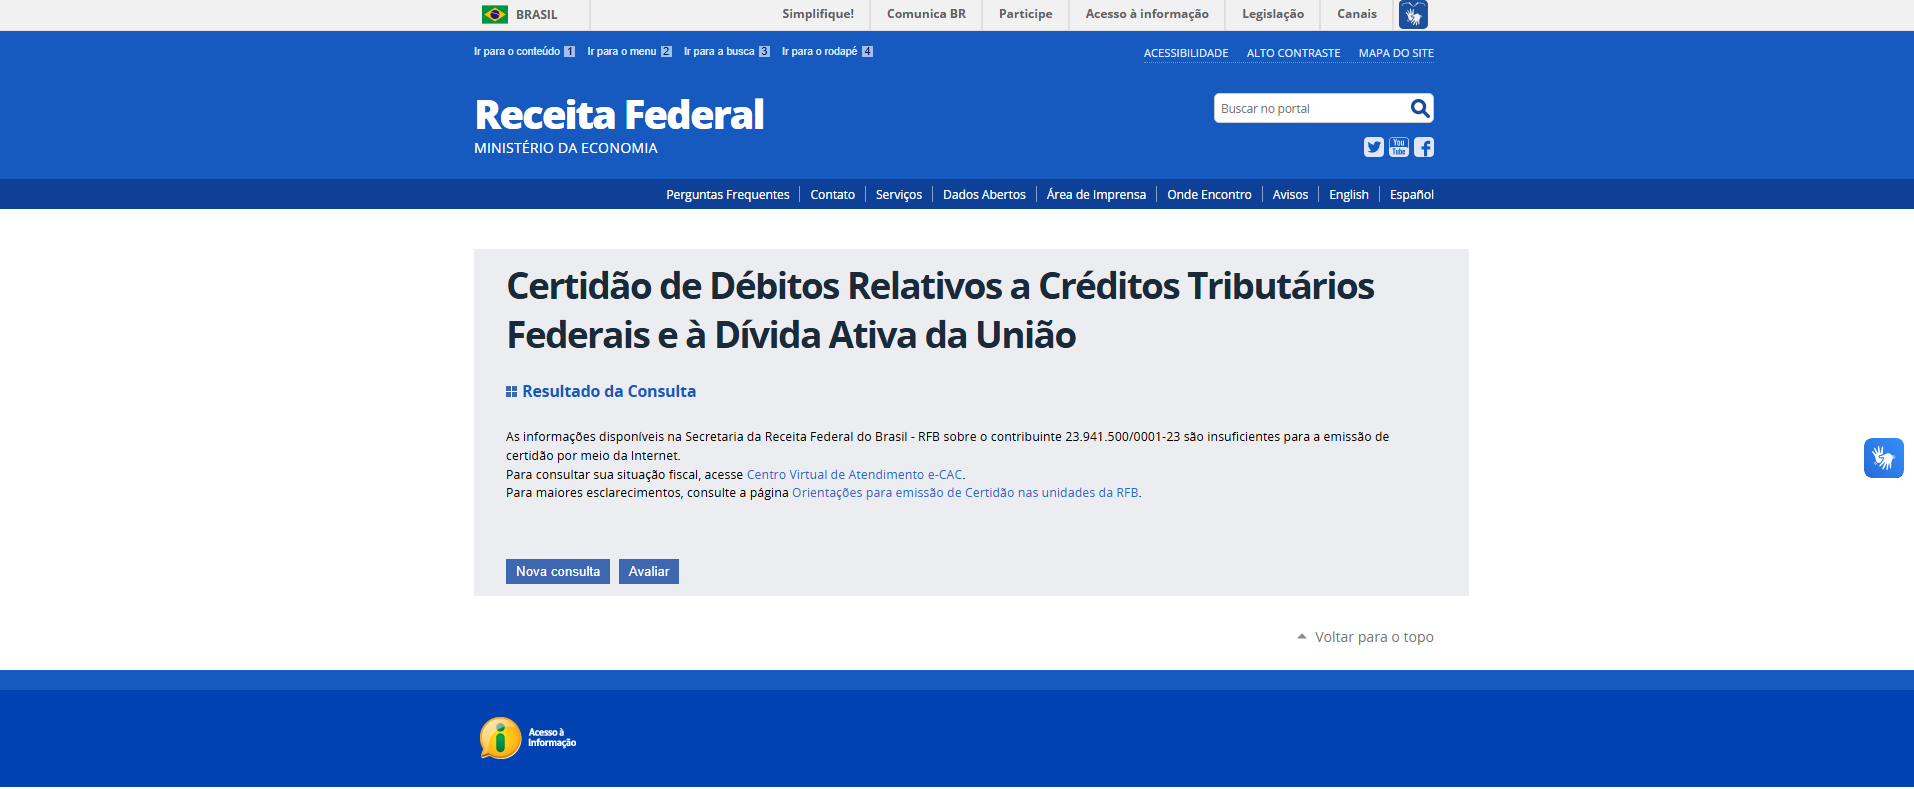Click Voltar para o topo link
The height and width of the screenshot is (789, 1914).
(1373, 637)
